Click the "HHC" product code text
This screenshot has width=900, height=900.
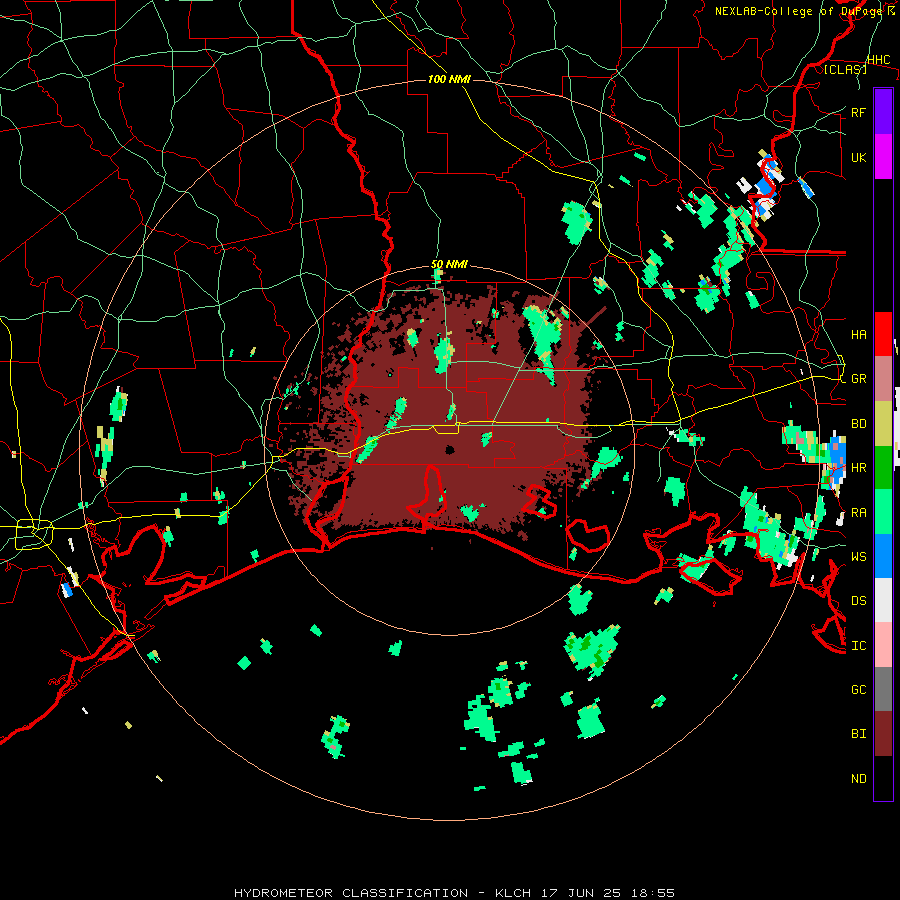(x=878, y=60)
